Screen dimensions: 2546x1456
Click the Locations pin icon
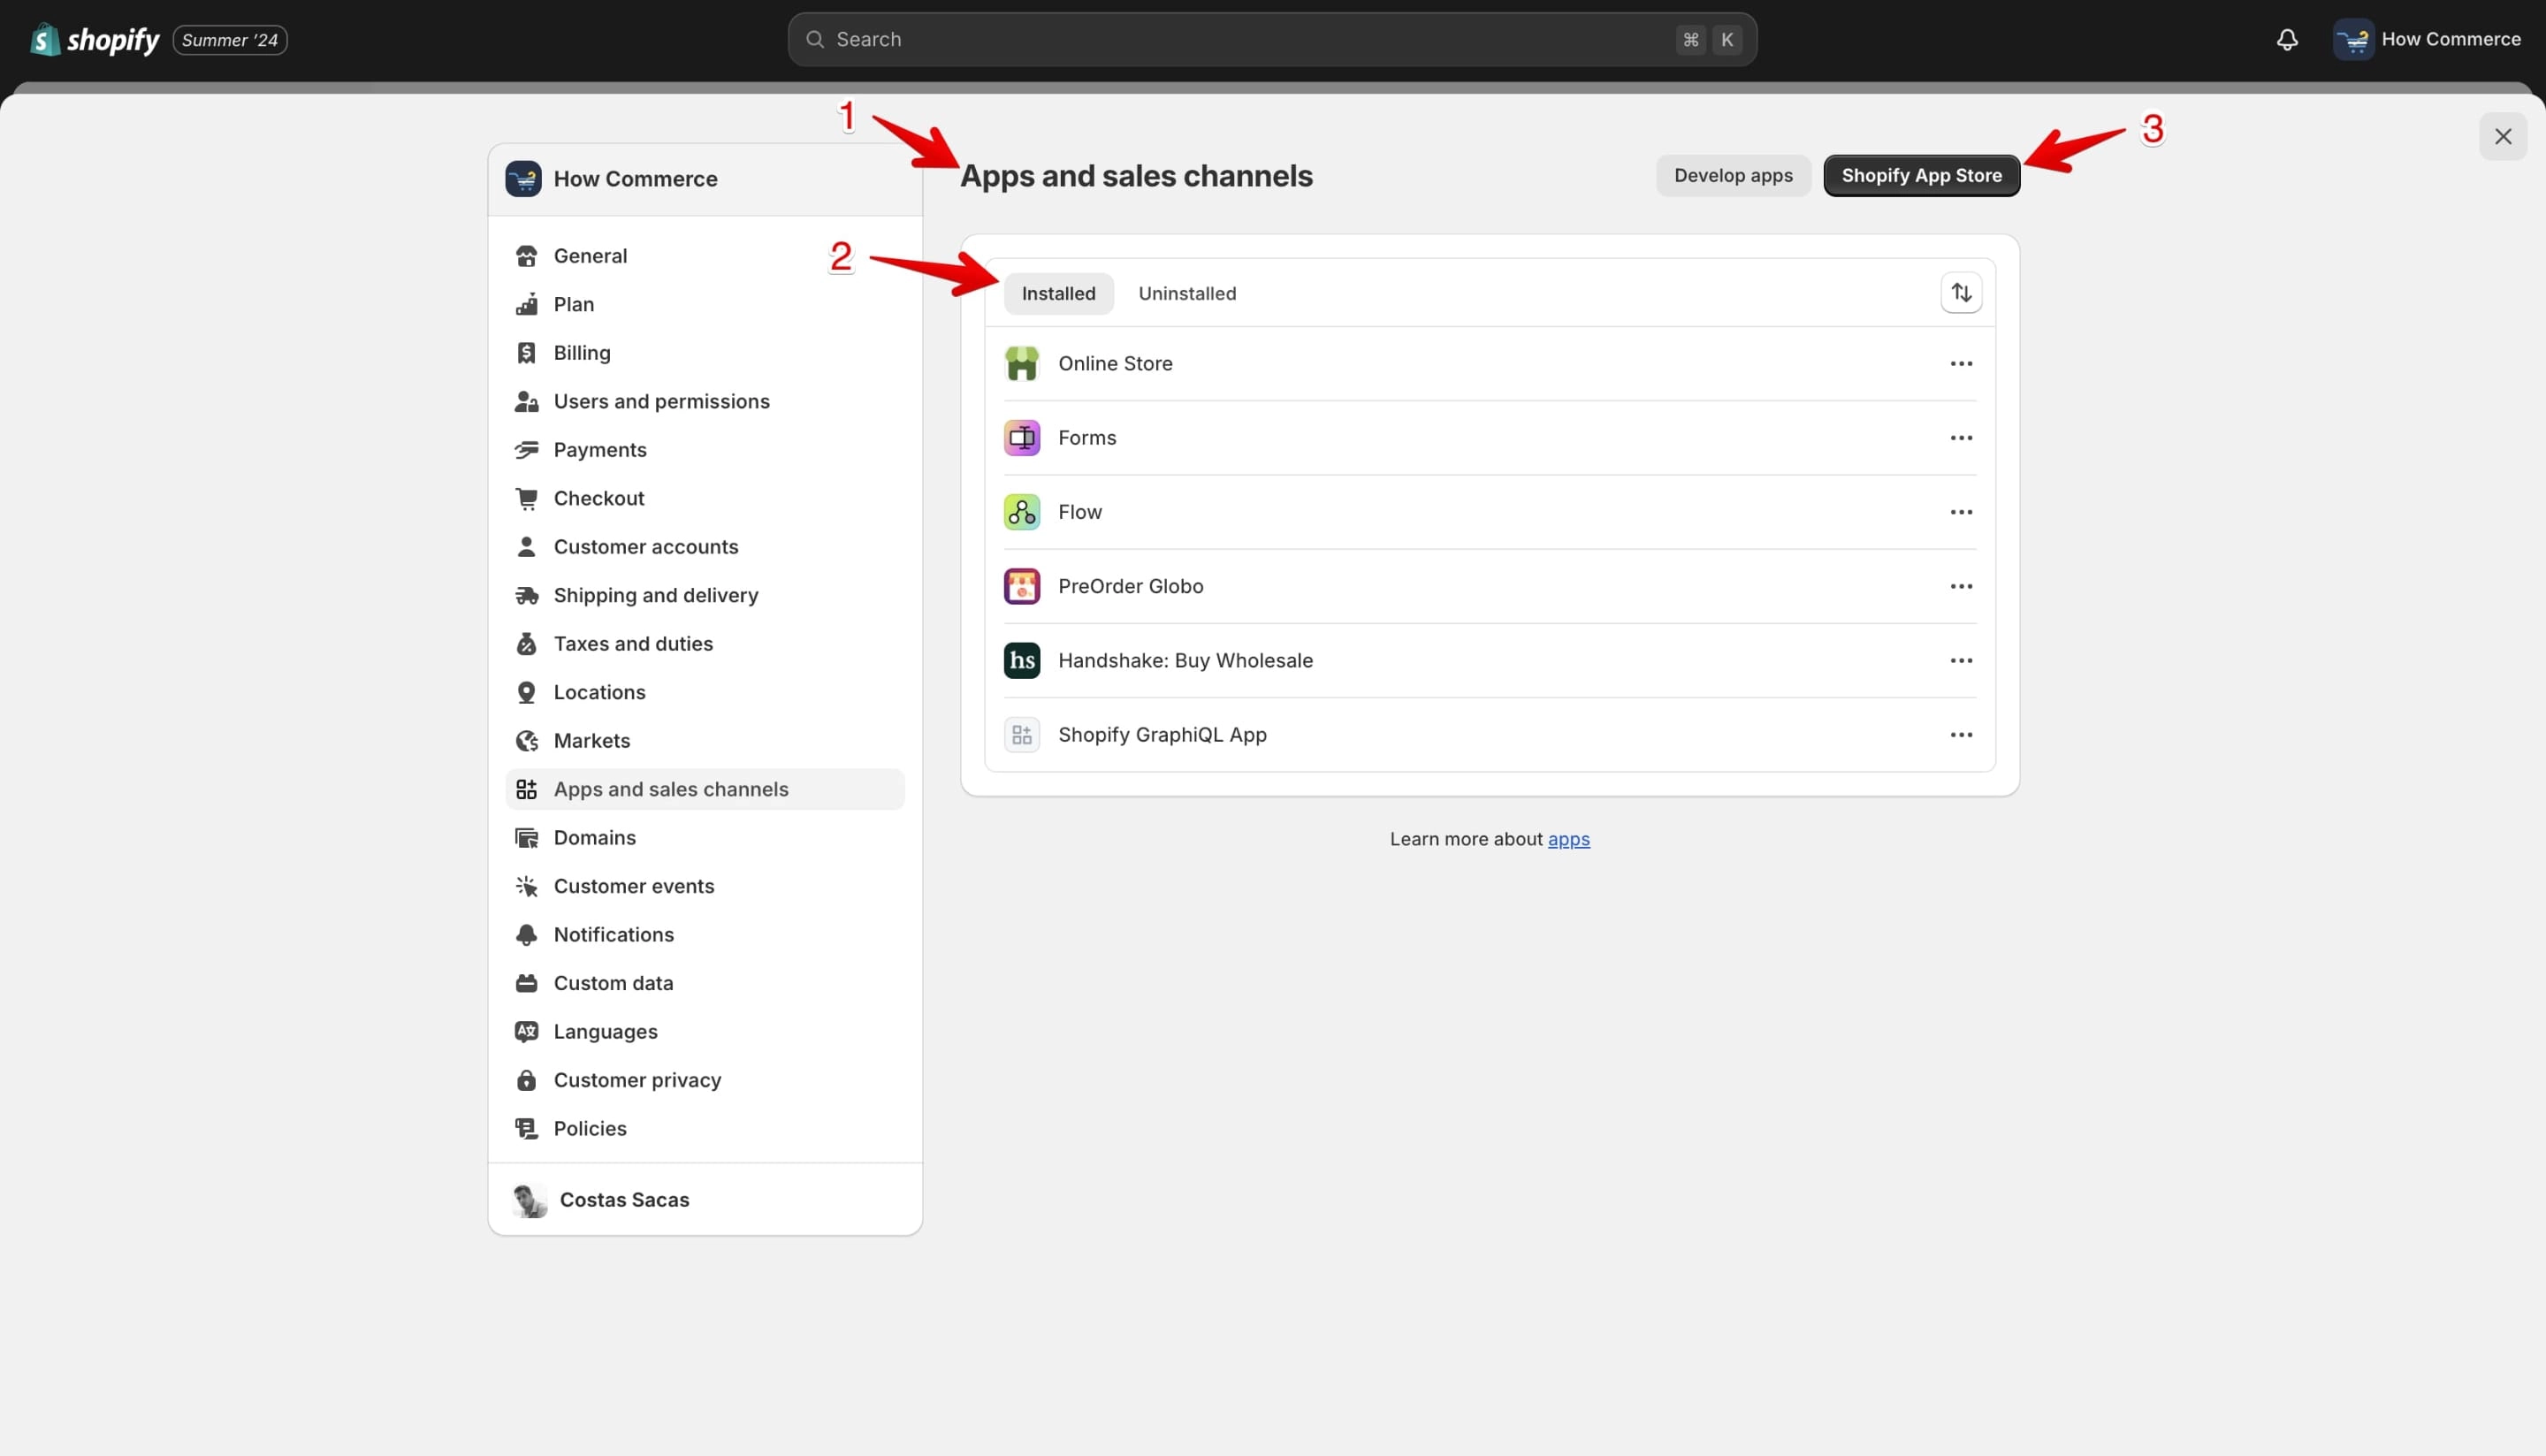(x=526, y=692)
